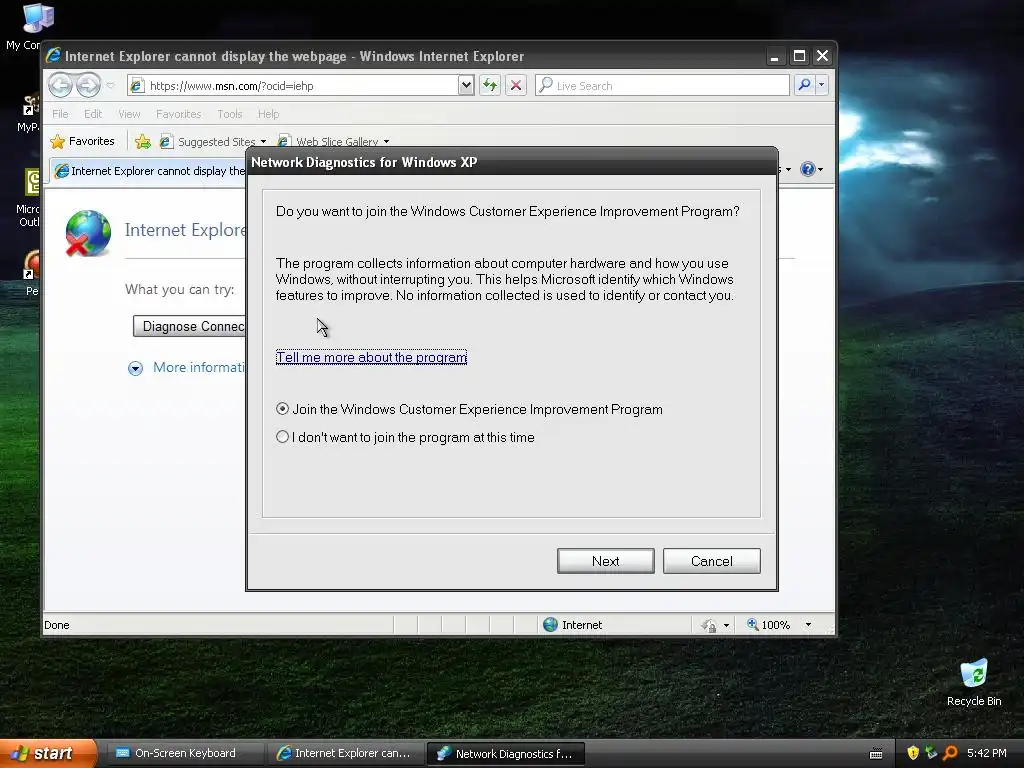The width and height of the screenshot is (1024, 768).
Task: Click the 5:42 PM clock
Action: click(x=986, y=753)
